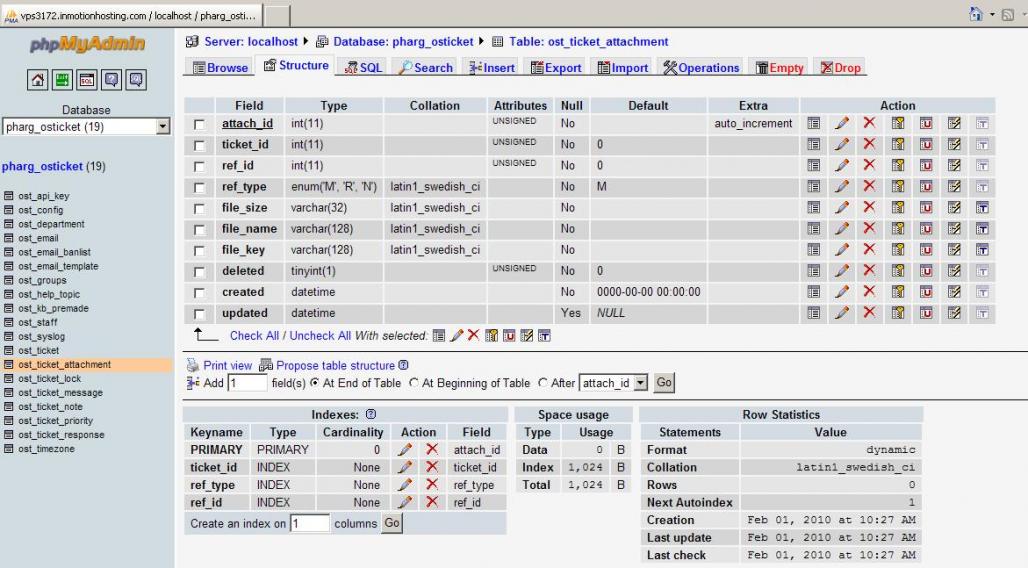Open ost_staff table in sidebar
Image resolution: width=1028 pixels, height=568 pixels.
point(38,322)
